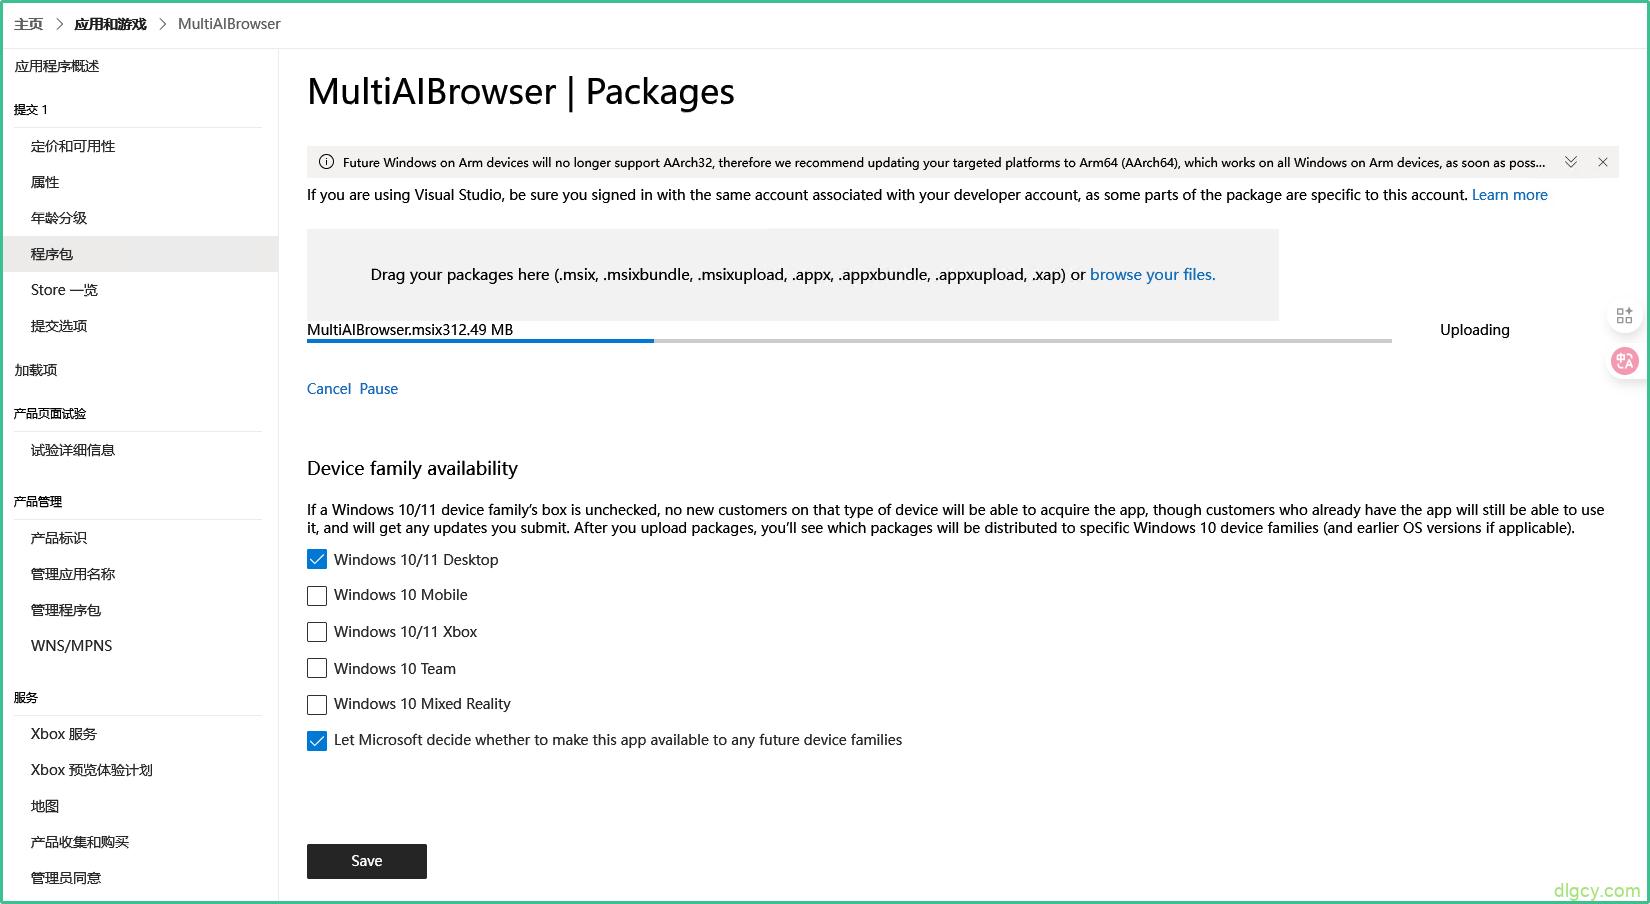Click the upload progress bar

[x=848, y=341]
